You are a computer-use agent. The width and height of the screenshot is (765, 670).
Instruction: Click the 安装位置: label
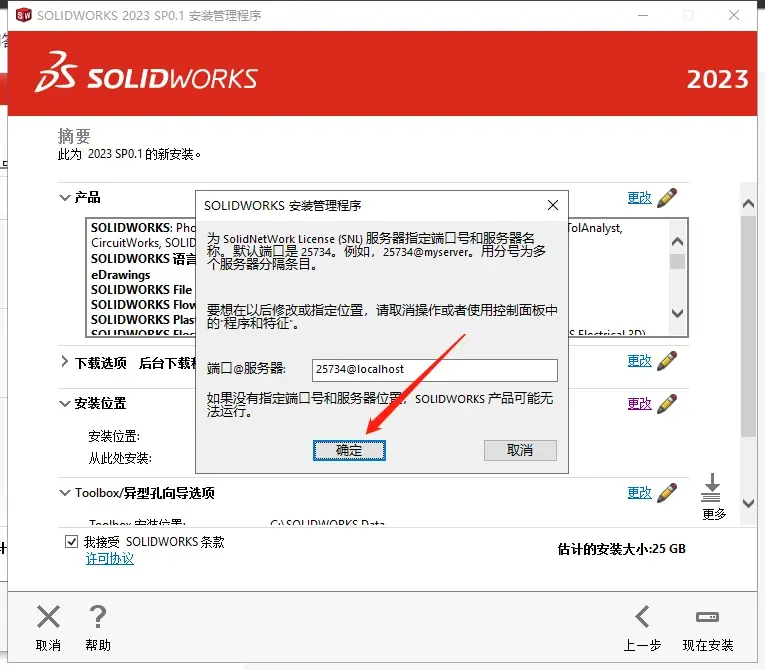(x=114, y=436)
